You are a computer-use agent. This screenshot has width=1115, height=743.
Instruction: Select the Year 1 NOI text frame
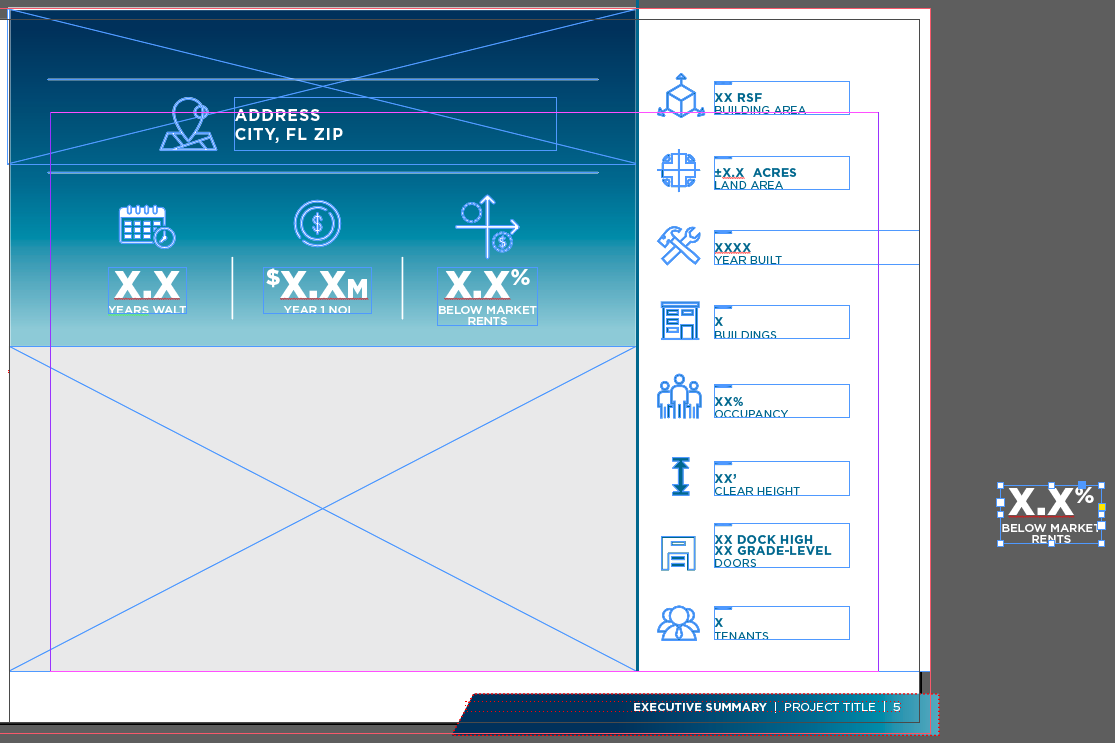[317, 291]
